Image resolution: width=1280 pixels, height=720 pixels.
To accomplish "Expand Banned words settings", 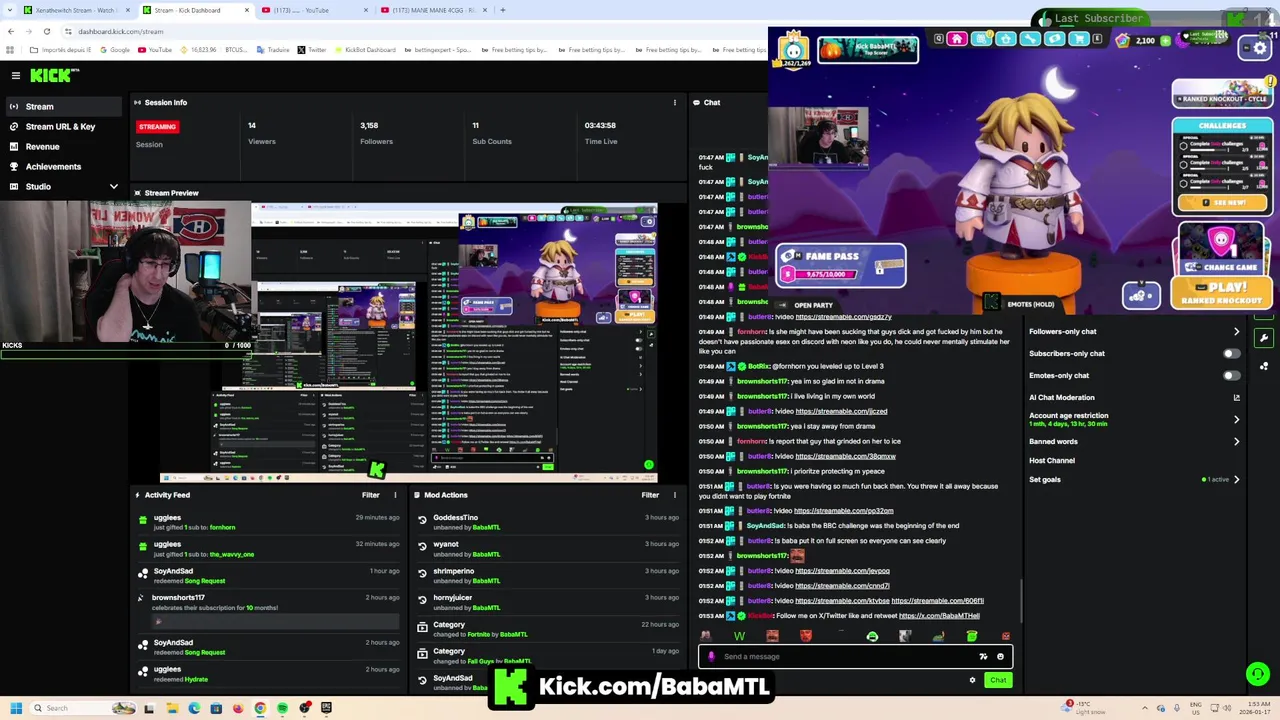I will (1237, 442).
